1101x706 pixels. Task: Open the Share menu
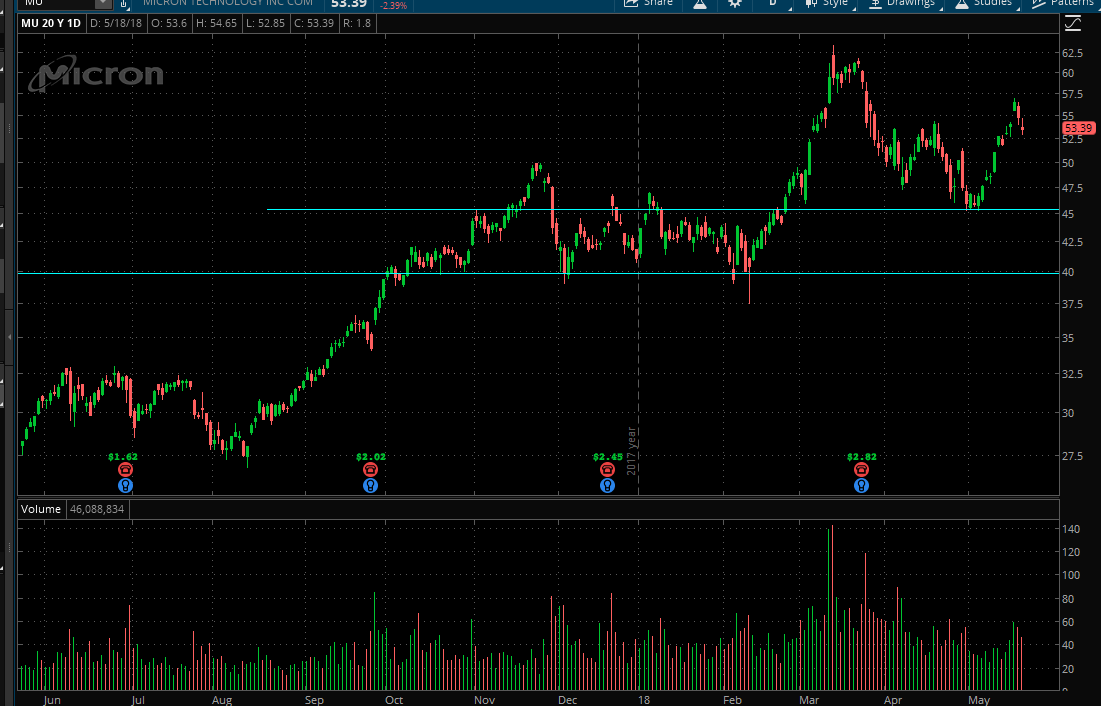pyautogui.click(x=649, y=4)
